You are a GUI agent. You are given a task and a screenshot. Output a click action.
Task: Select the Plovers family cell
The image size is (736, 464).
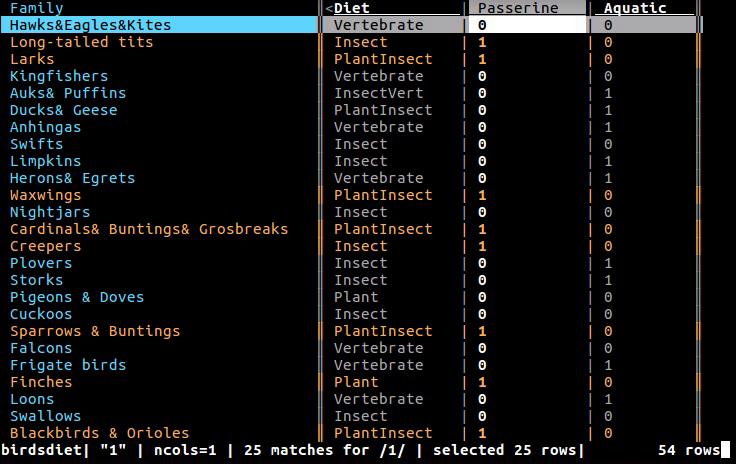pos(41,263)
